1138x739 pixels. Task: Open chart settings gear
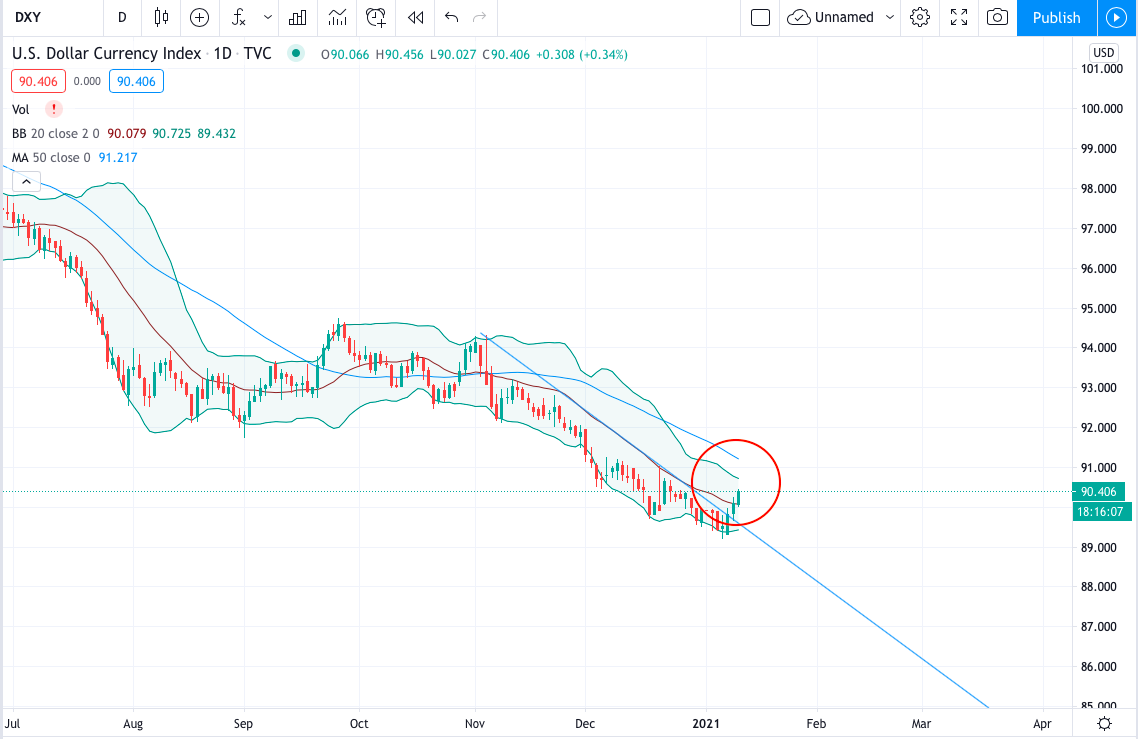click(920, 18)
